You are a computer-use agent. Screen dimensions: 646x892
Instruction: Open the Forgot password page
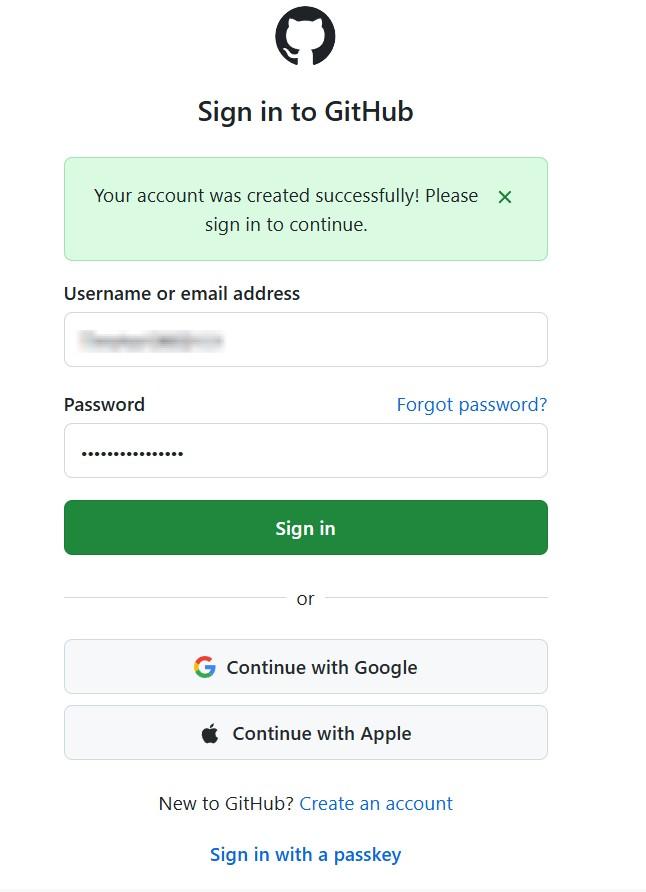pos(471,404)
